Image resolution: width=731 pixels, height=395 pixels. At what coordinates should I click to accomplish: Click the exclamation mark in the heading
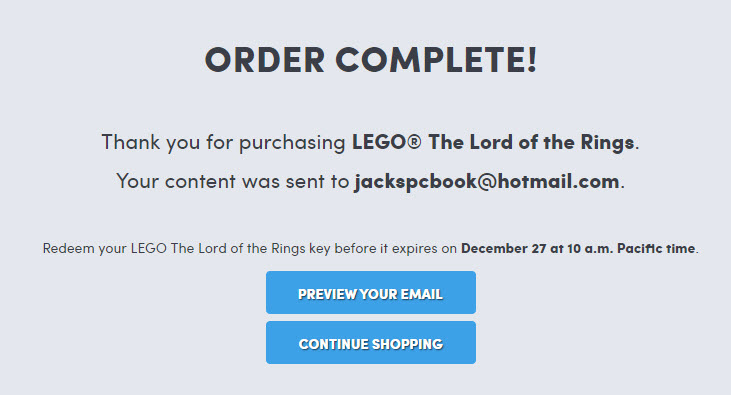pyautogui.click(x=533, y=60)
